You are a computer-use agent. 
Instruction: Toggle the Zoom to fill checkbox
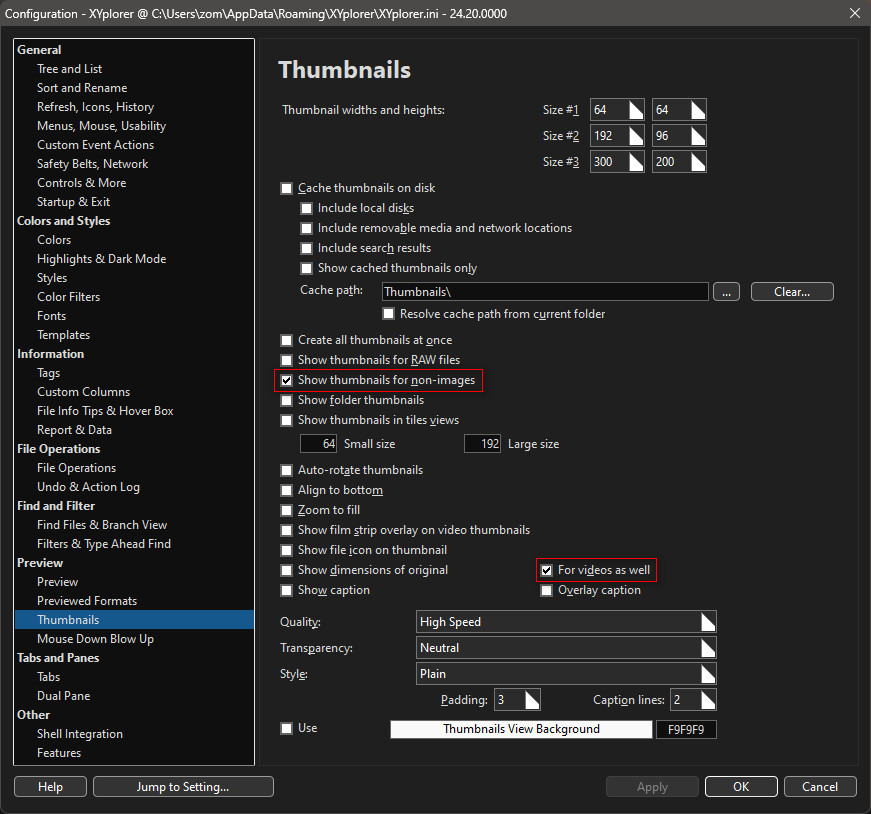[x=287, y=510]
